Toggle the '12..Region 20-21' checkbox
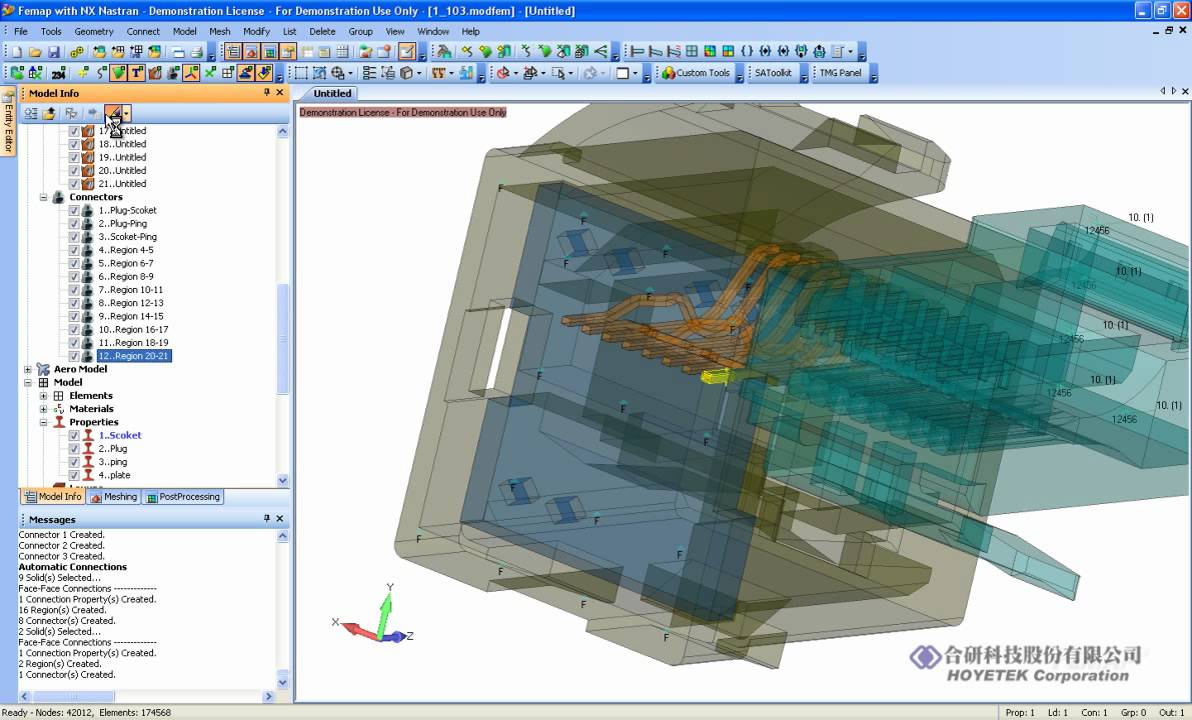1192x720 pixels. (x=74, y=356)
